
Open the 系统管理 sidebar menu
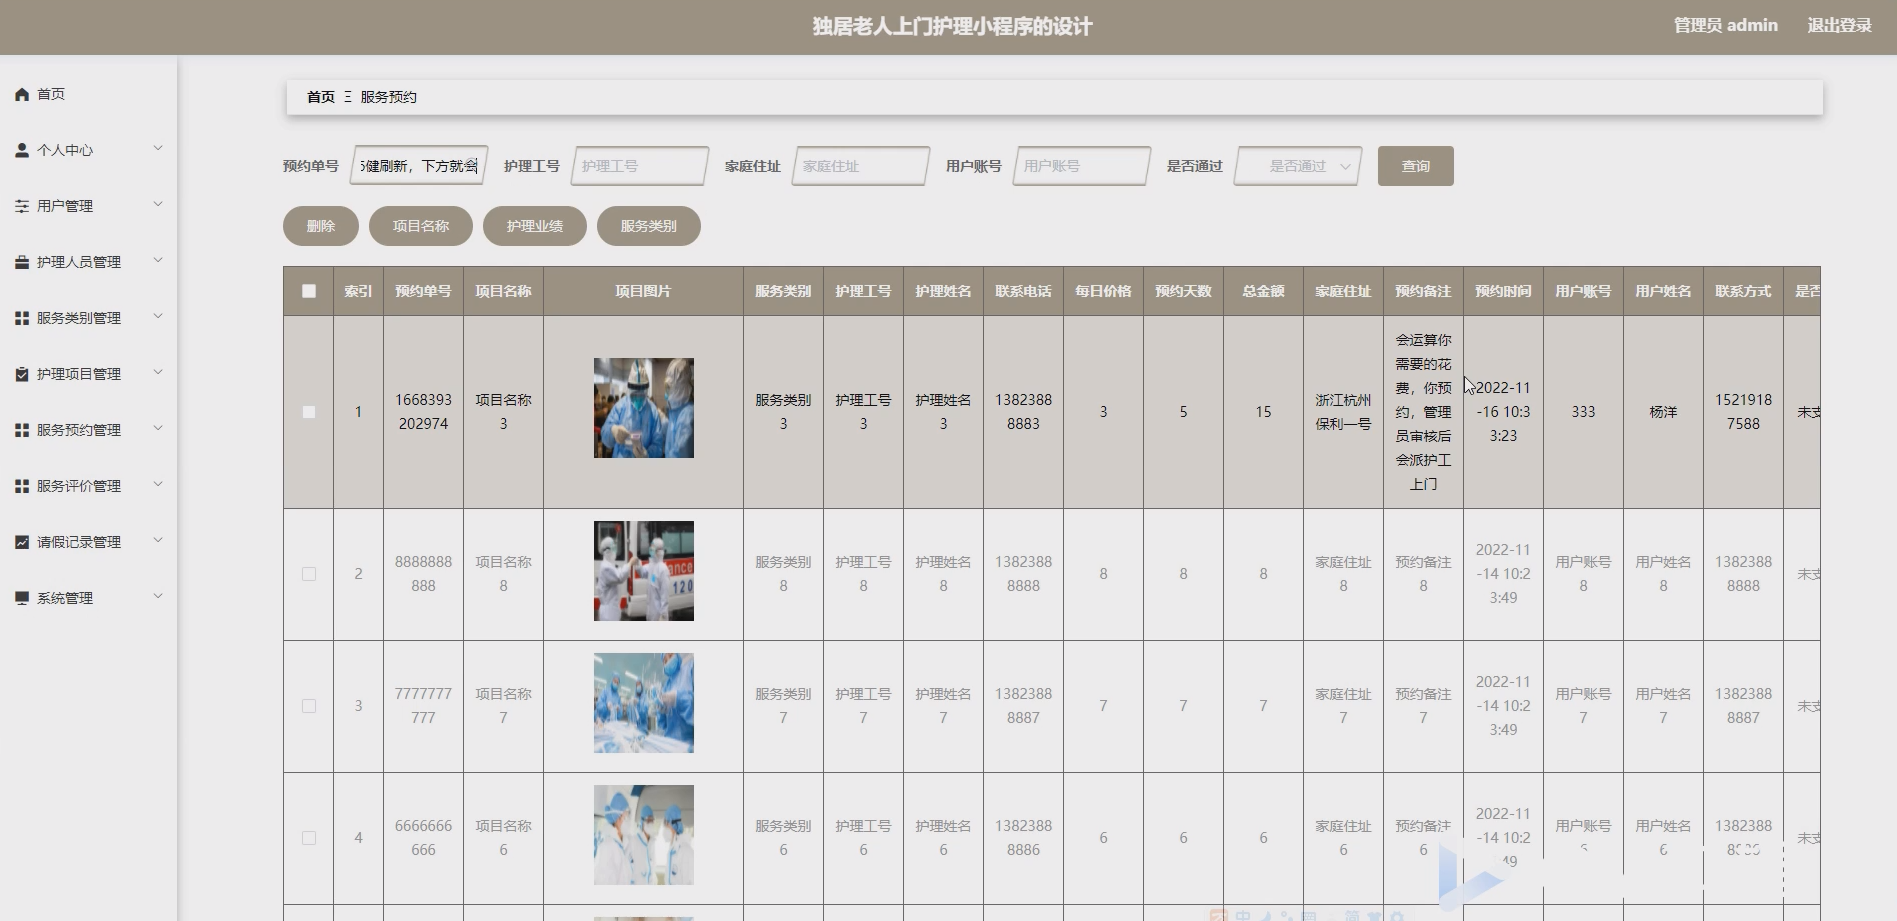coord(88,598)
